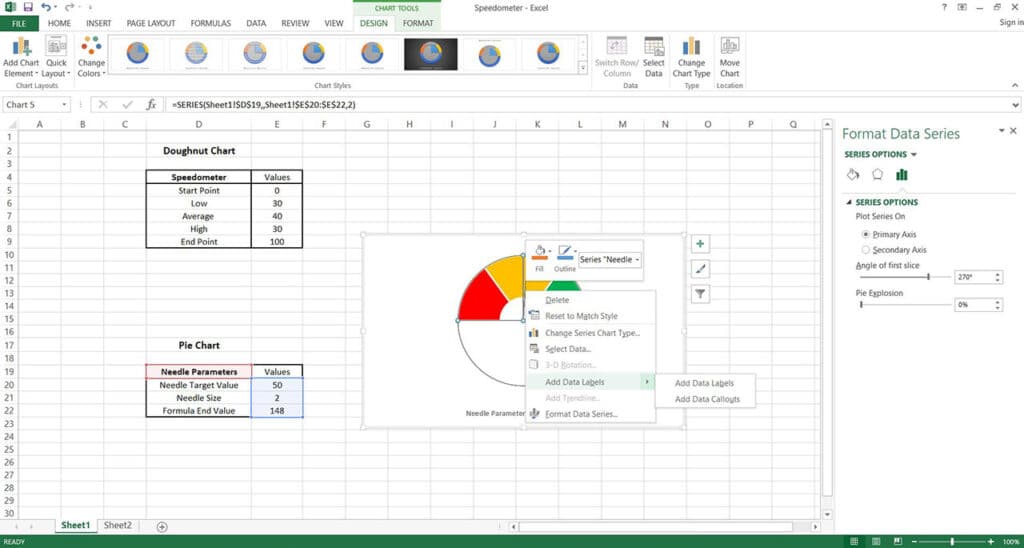Increase Angle of first slice stepper
The height and width of the screenshot is (548, 1024).
[x=998, y=274]
